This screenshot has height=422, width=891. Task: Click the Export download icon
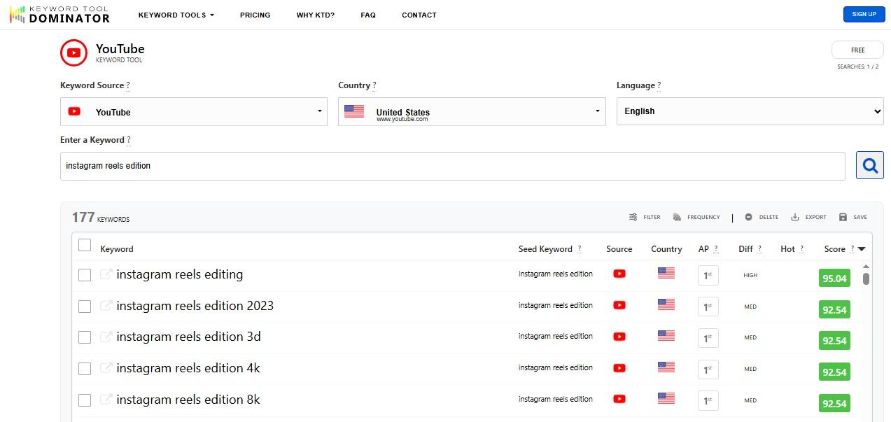795,217
